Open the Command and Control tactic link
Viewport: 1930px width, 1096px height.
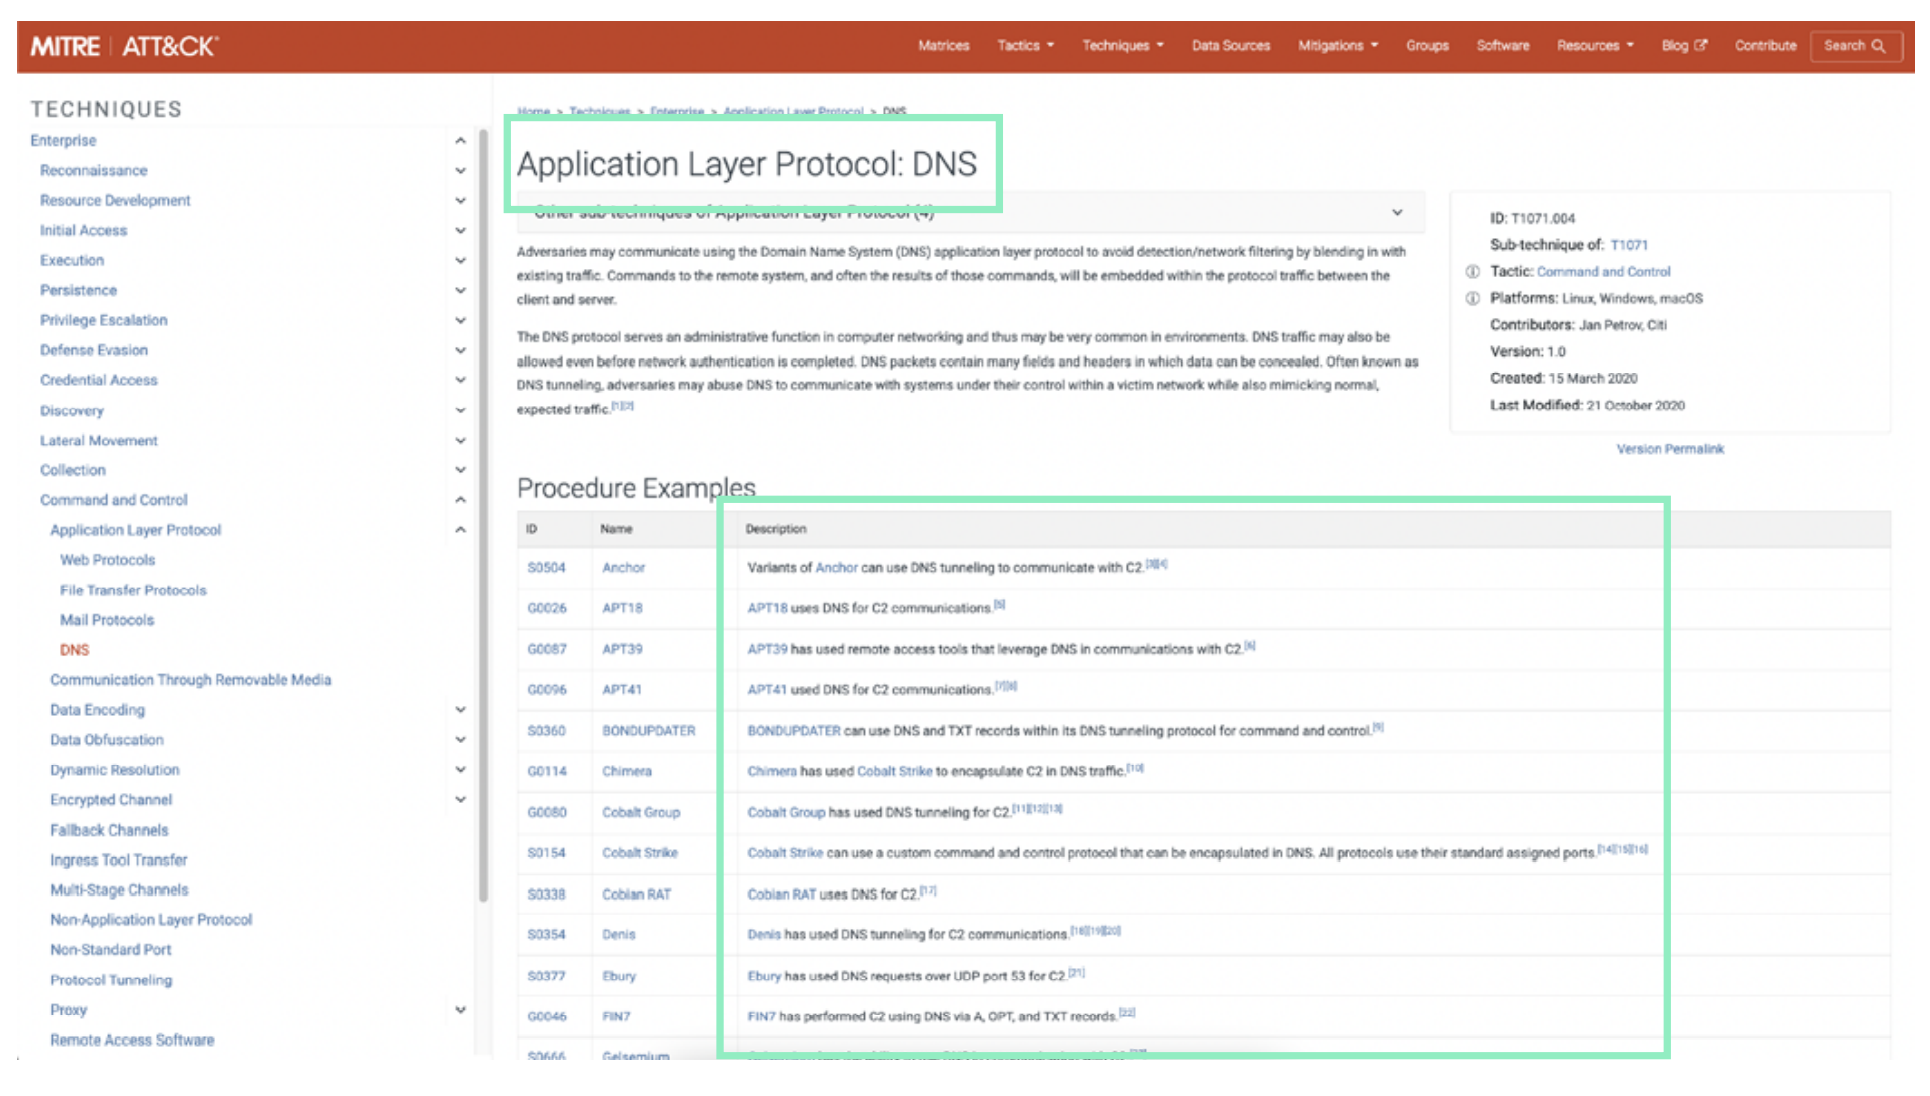(x=1604, y=270)
